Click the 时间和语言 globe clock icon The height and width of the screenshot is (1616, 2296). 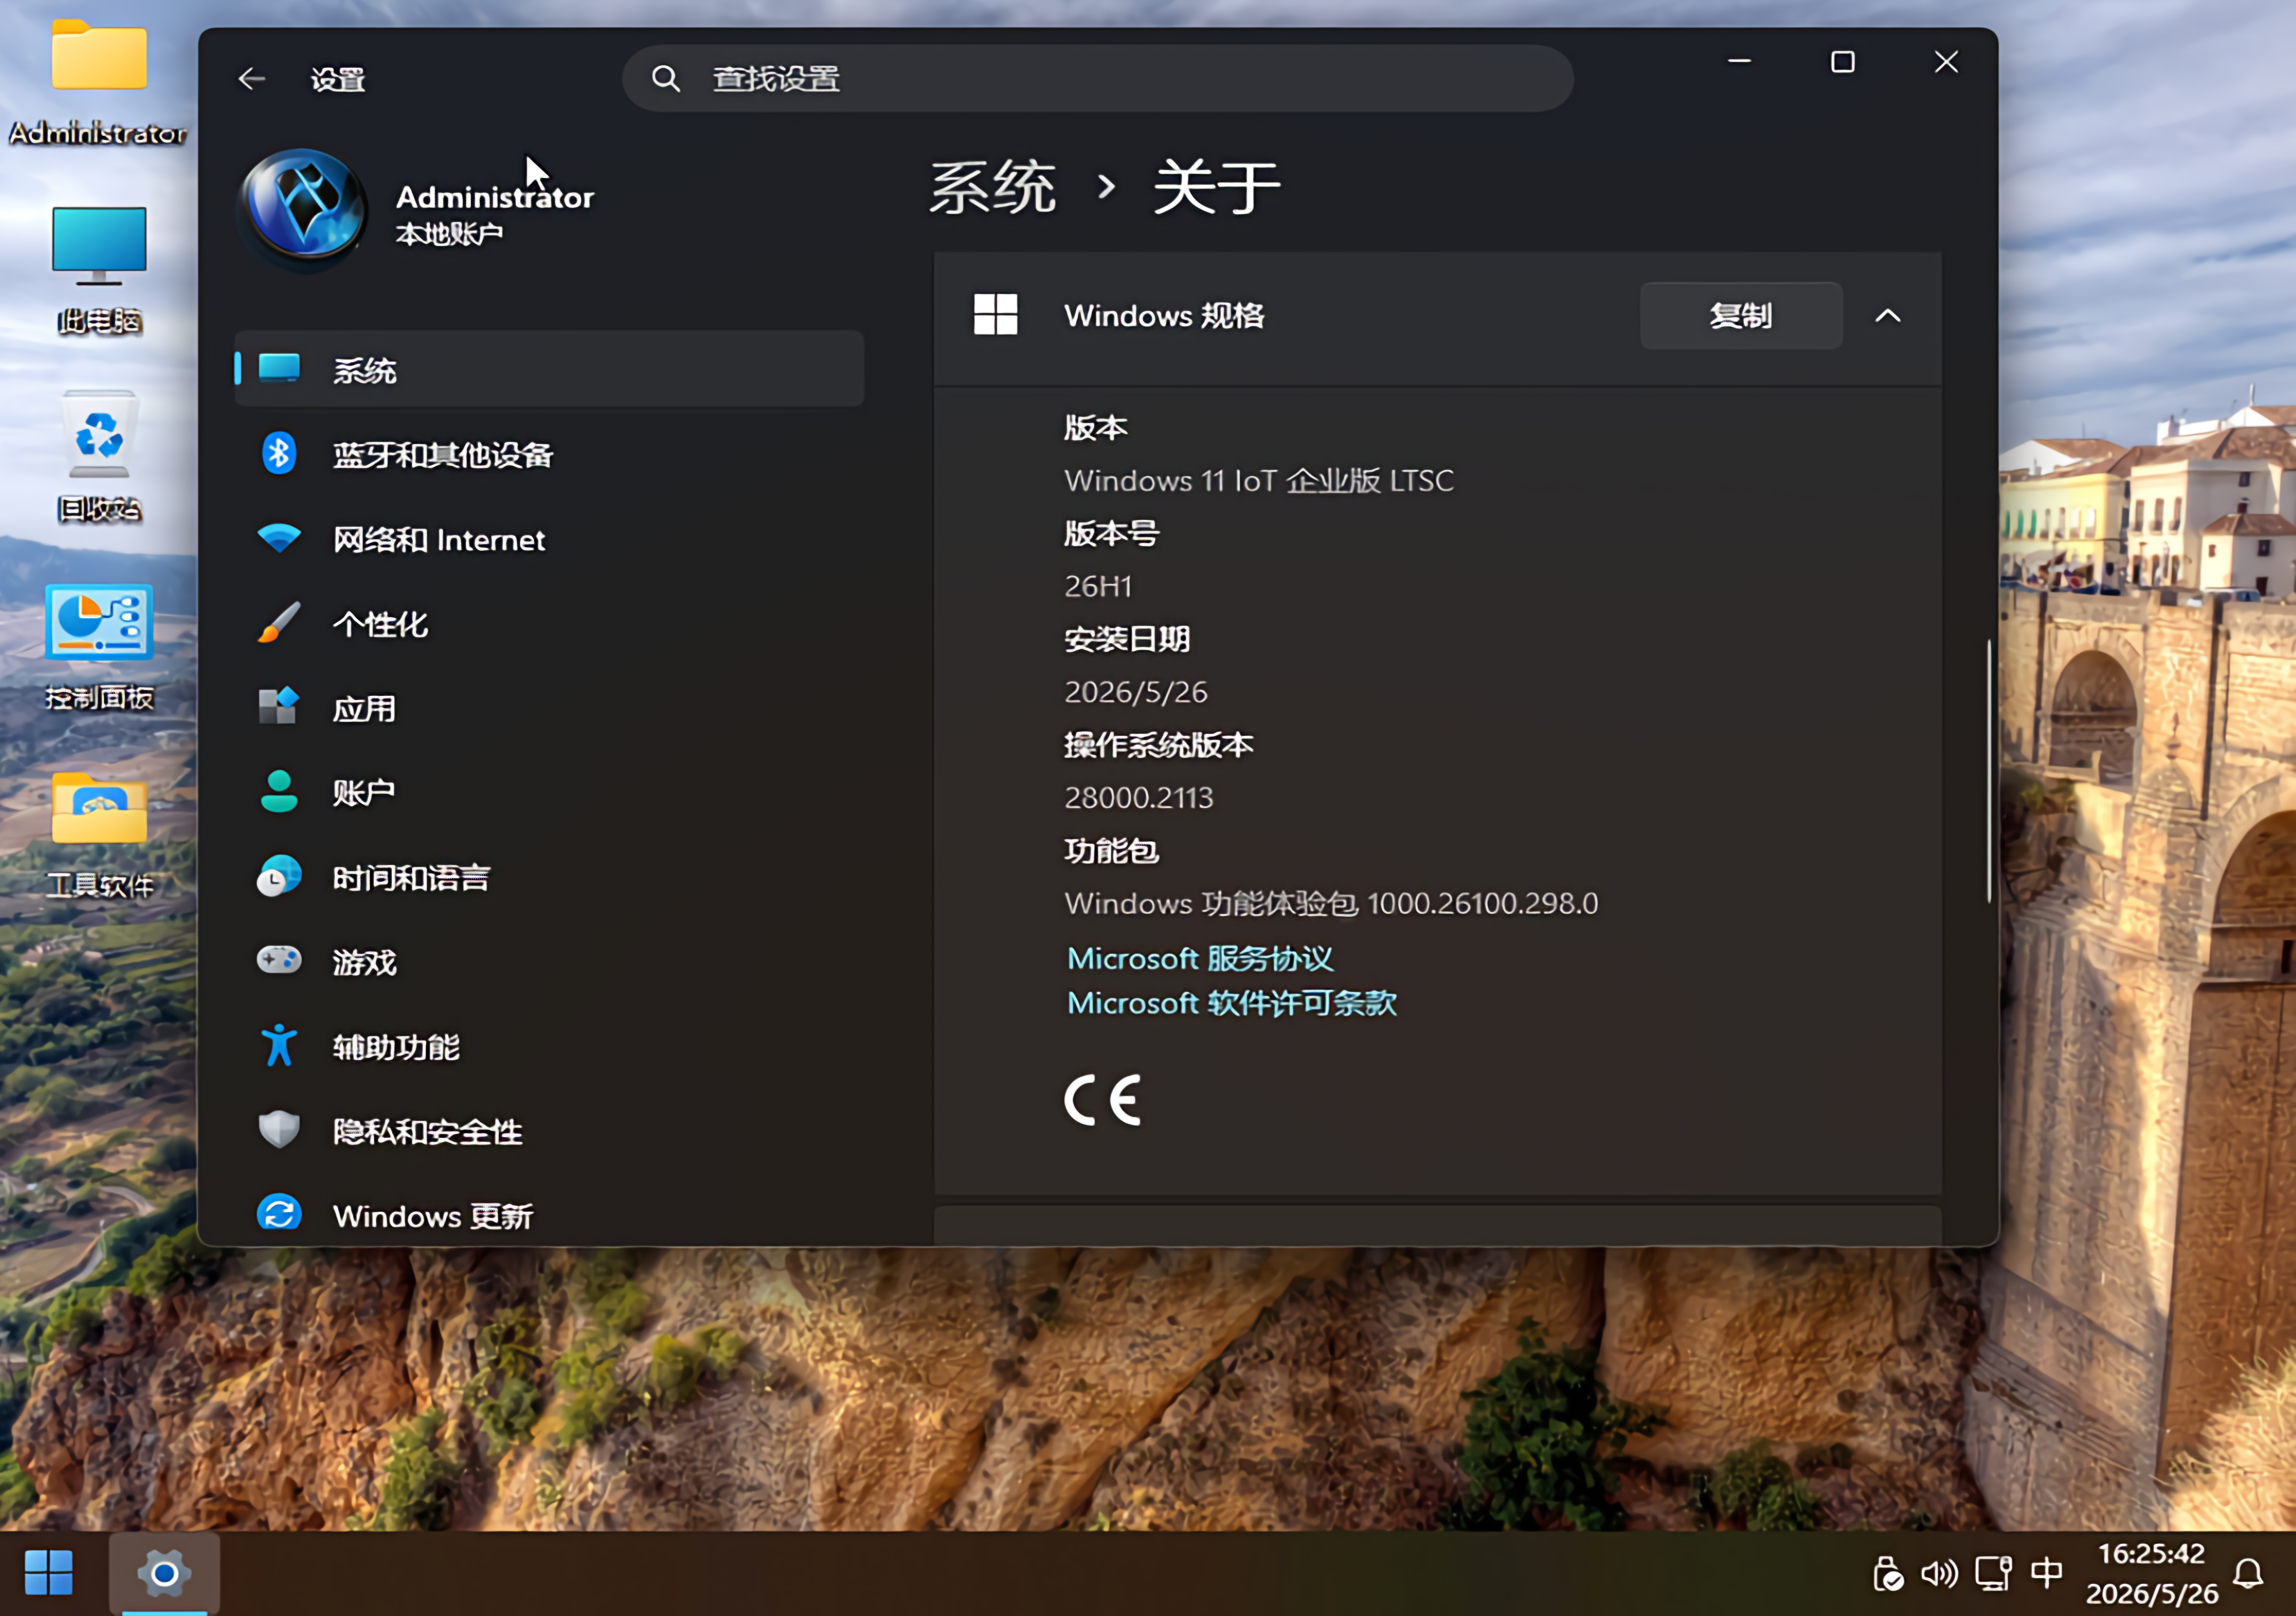[279, 877]
